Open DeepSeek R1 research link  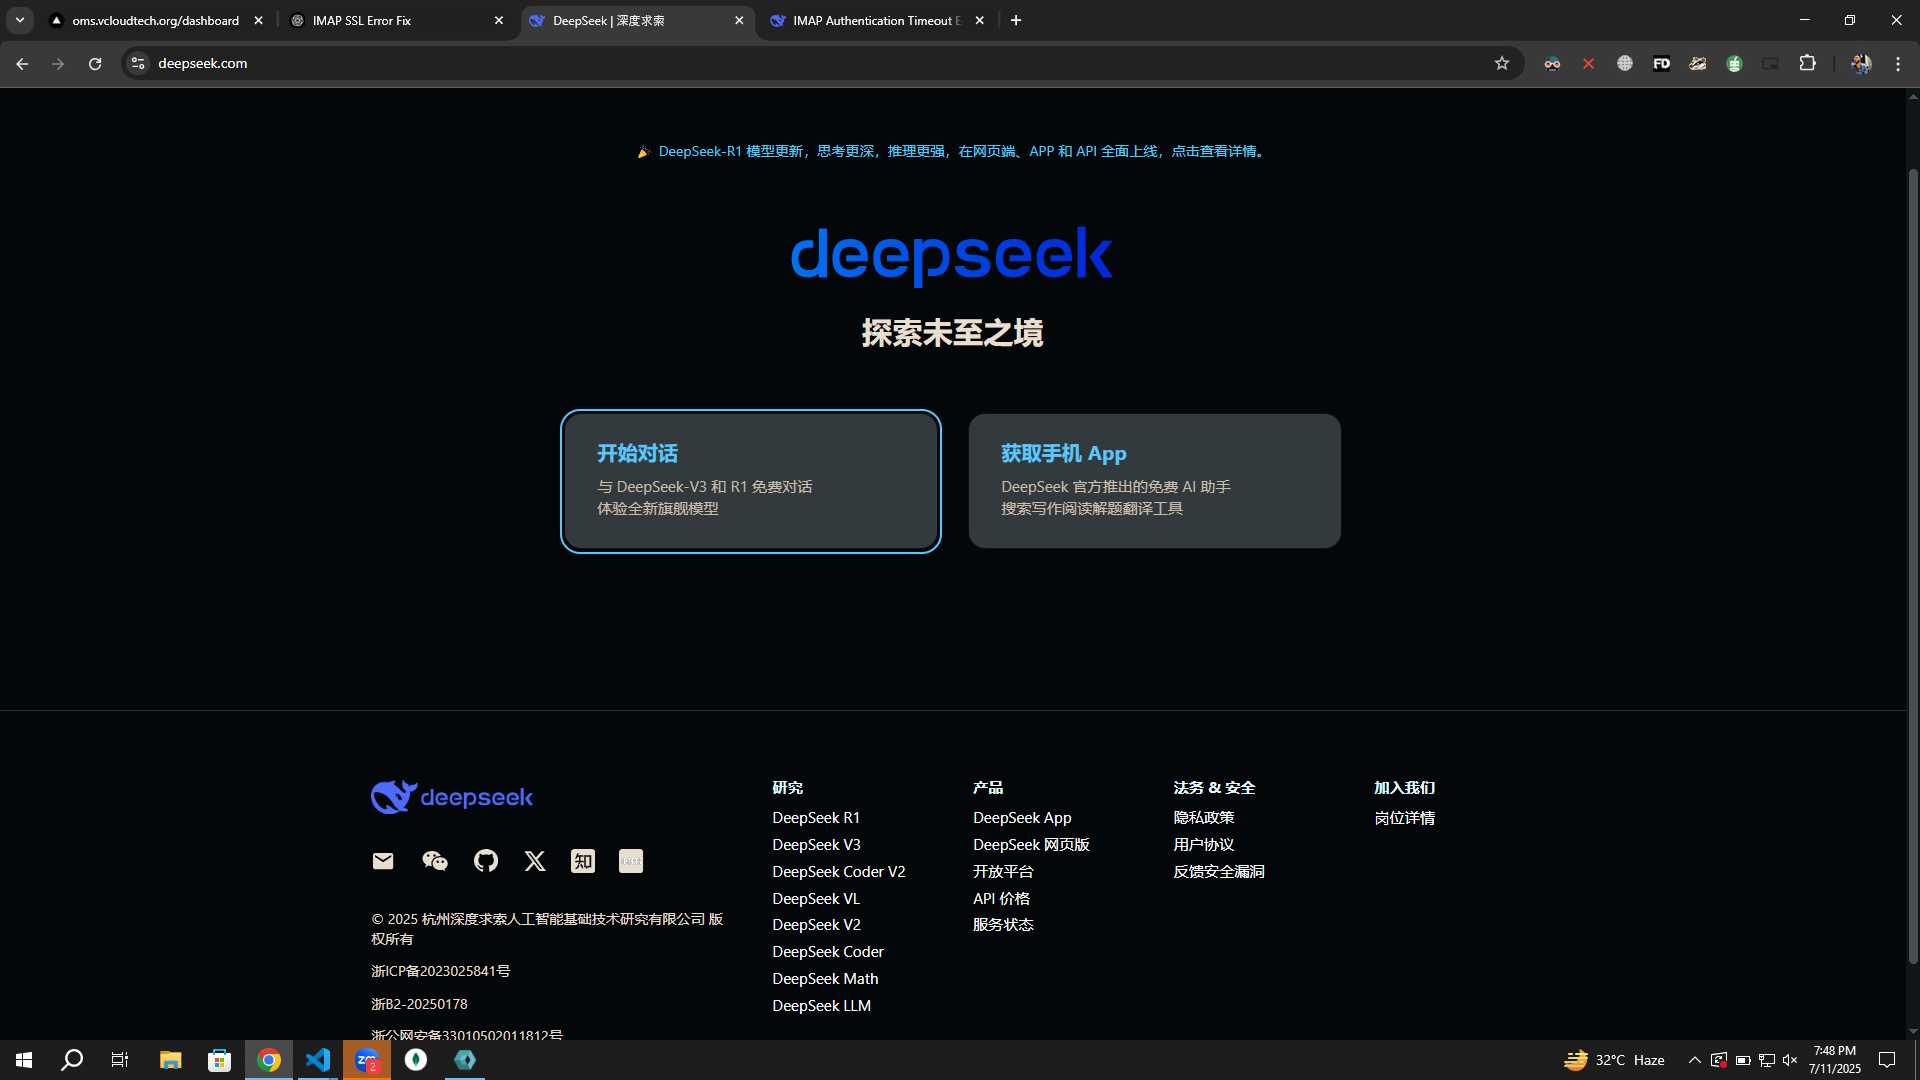coord(816,818)
